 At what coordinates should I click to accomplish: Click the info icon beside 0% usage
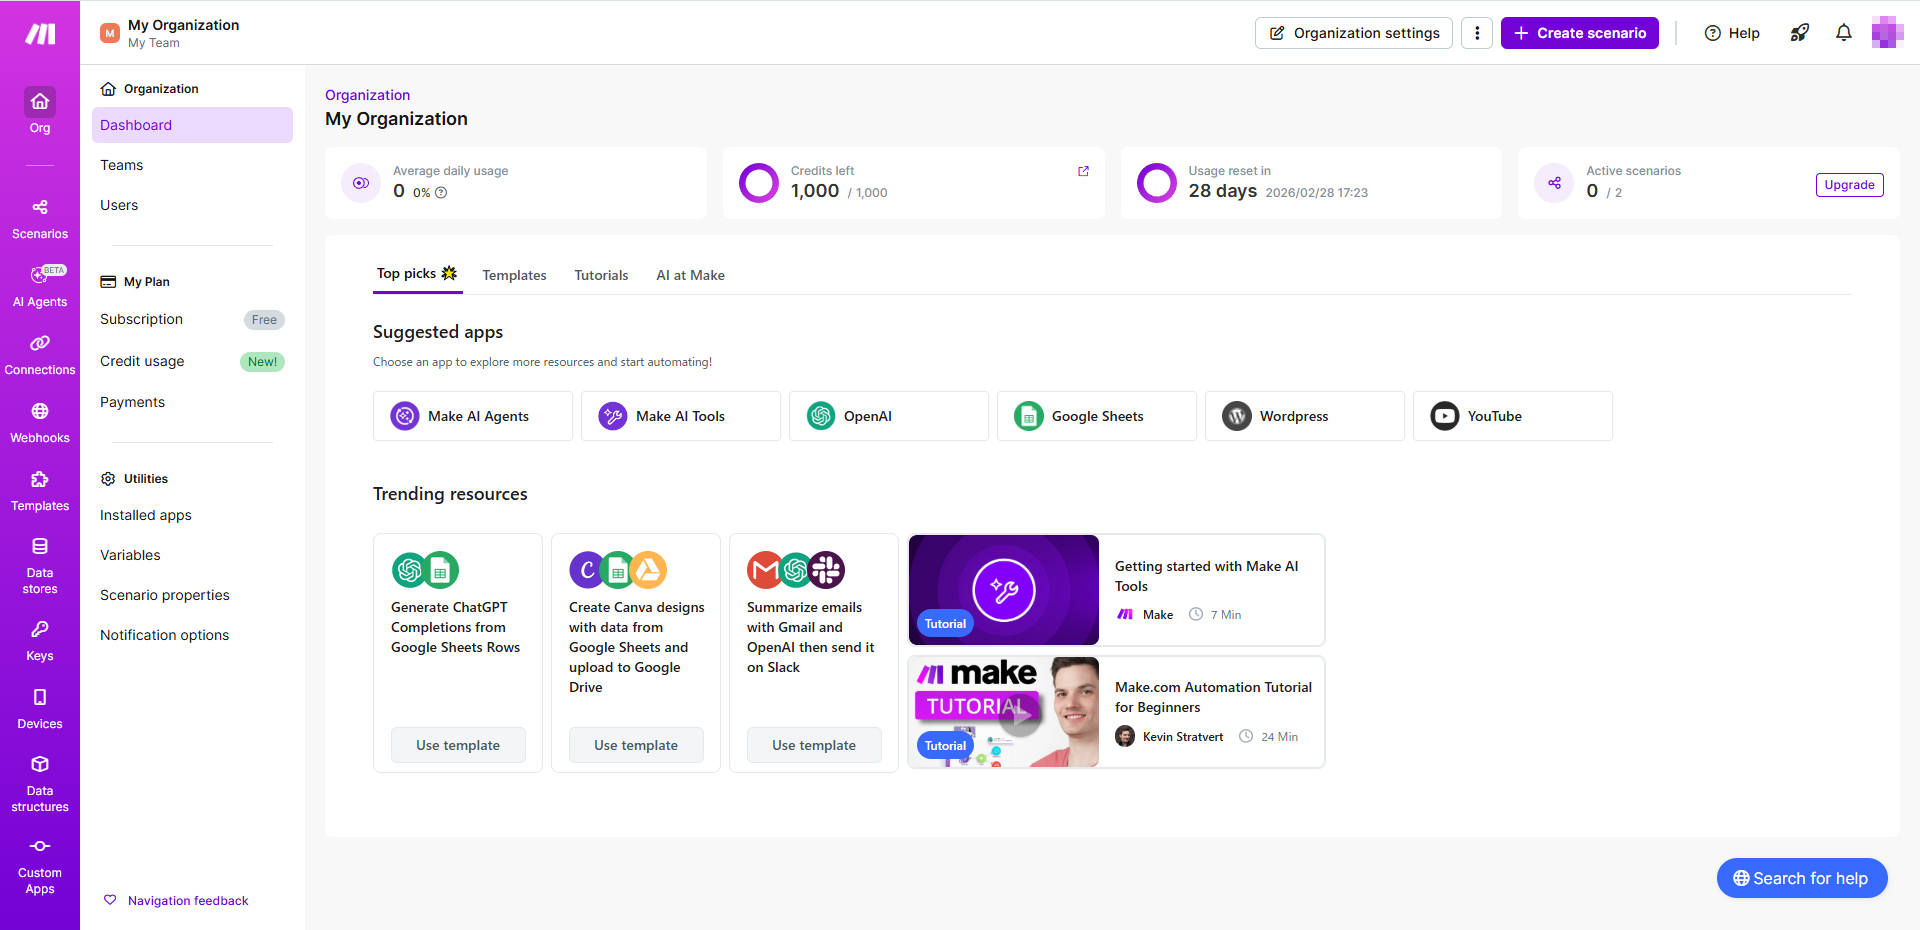pyautogui.click(x=441, y=193)
